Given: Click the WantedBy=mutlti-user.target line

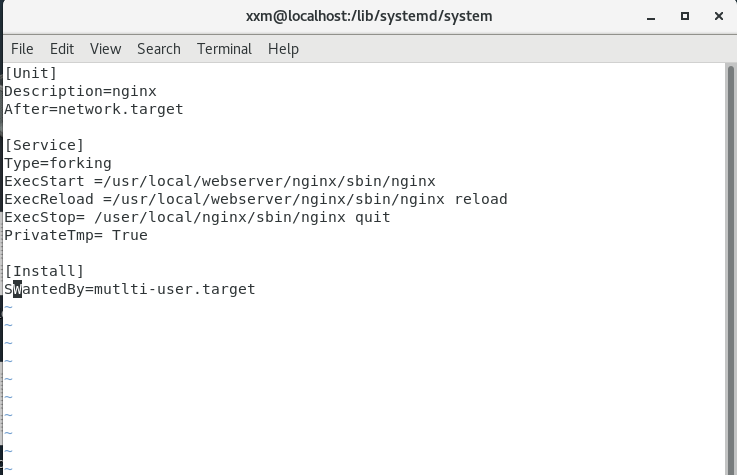Looking at the screenshot, I should [x=130, y=289].
